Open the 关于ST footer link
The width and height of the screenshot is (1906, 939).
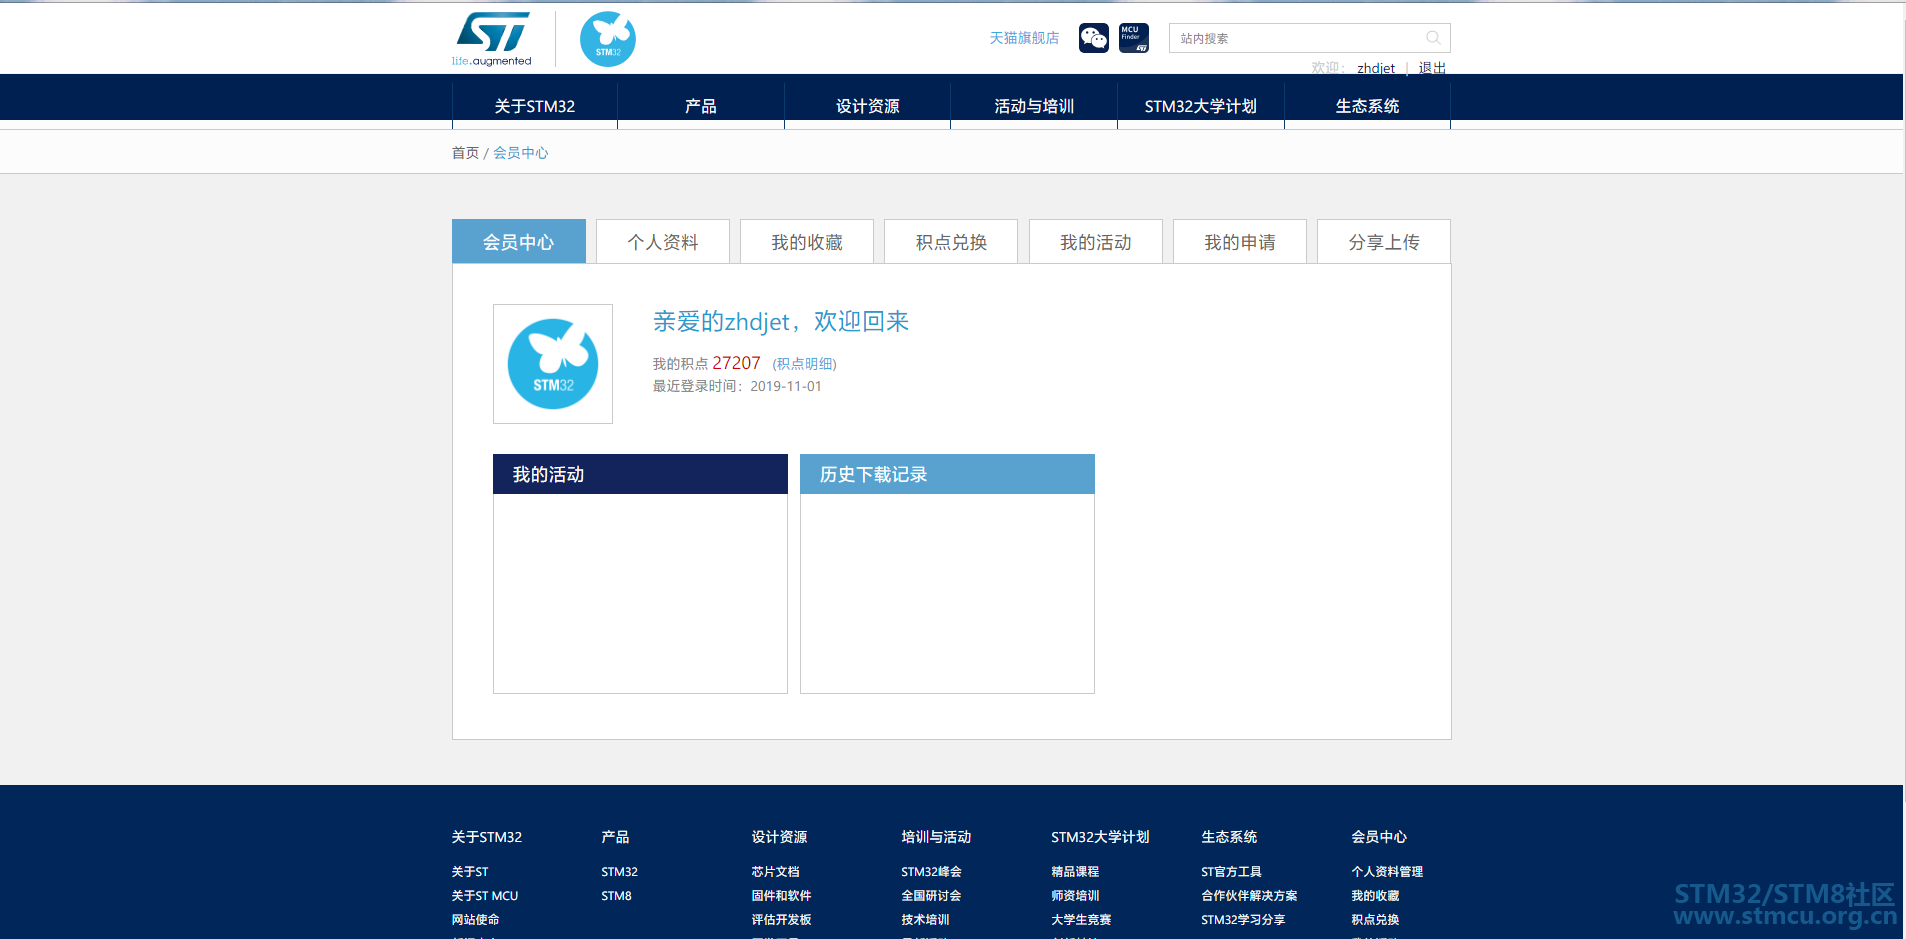tap(470, 872)
